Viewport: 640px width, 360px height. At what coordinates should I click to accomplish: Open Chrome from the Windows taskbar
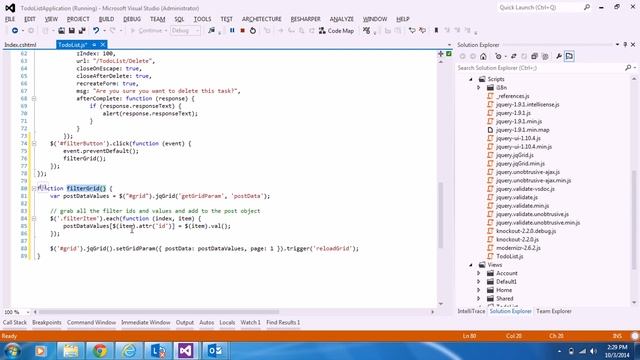[100, 351]
